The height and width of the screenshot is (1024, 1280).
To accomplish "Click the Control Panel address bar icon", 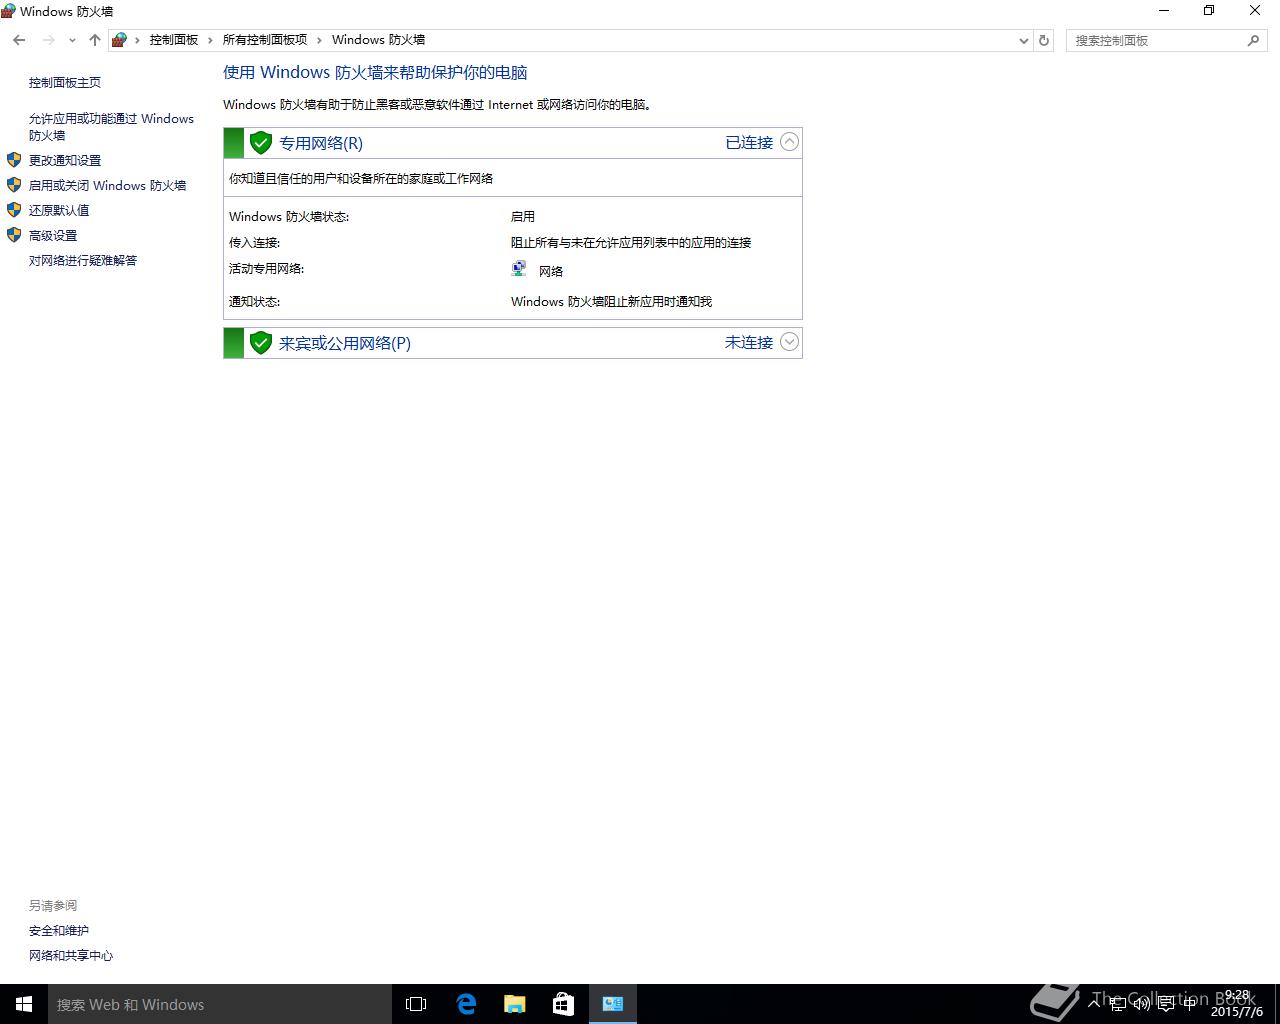I will coord(120,40).
